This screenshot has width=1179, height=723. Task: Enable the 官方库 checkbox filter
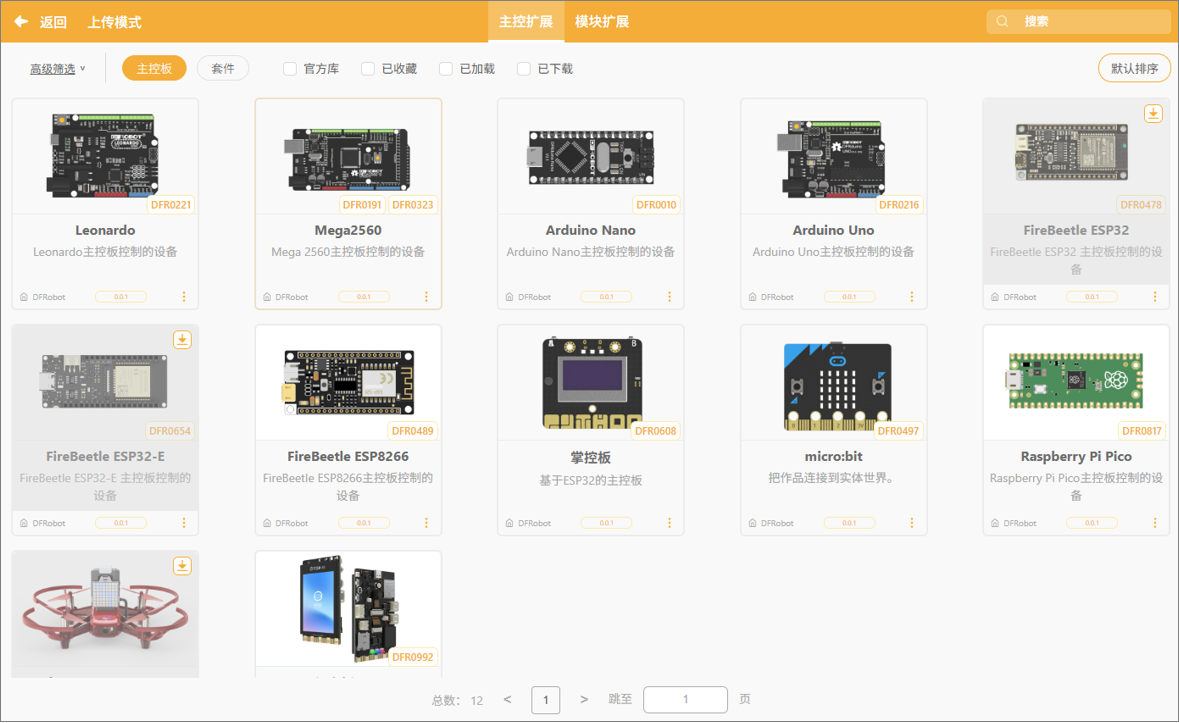(290, 69)
